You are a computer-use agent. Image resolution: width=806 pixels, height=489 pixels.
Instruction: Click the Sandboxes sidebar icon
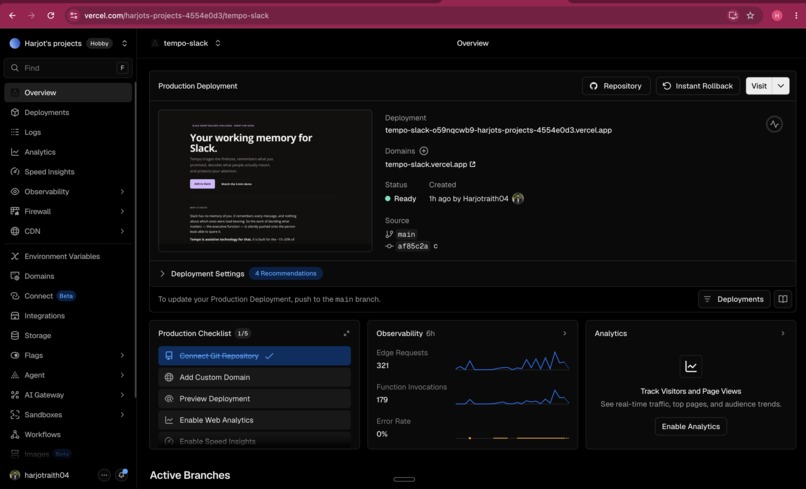tap(15, 414)
